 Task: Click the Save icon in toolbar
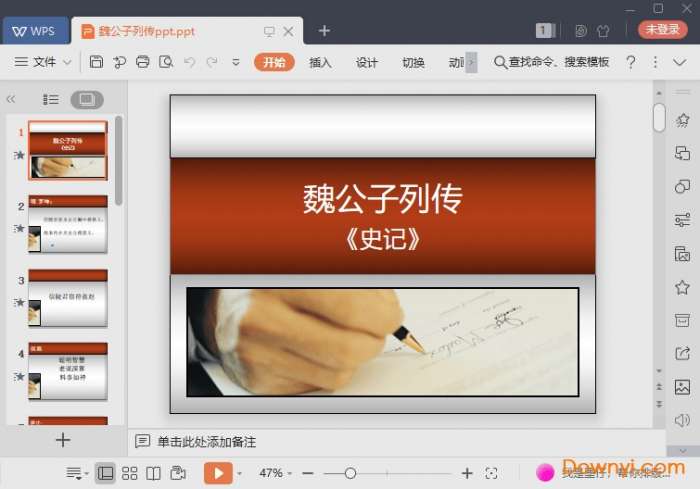tap(96, 62)
